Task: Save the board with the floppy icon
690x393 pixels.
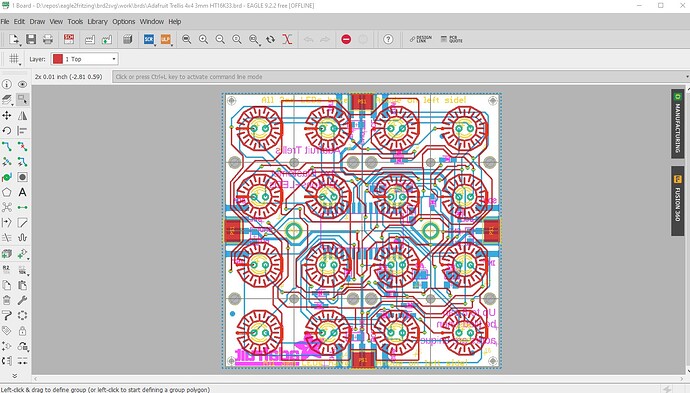Action: point(31,39)
